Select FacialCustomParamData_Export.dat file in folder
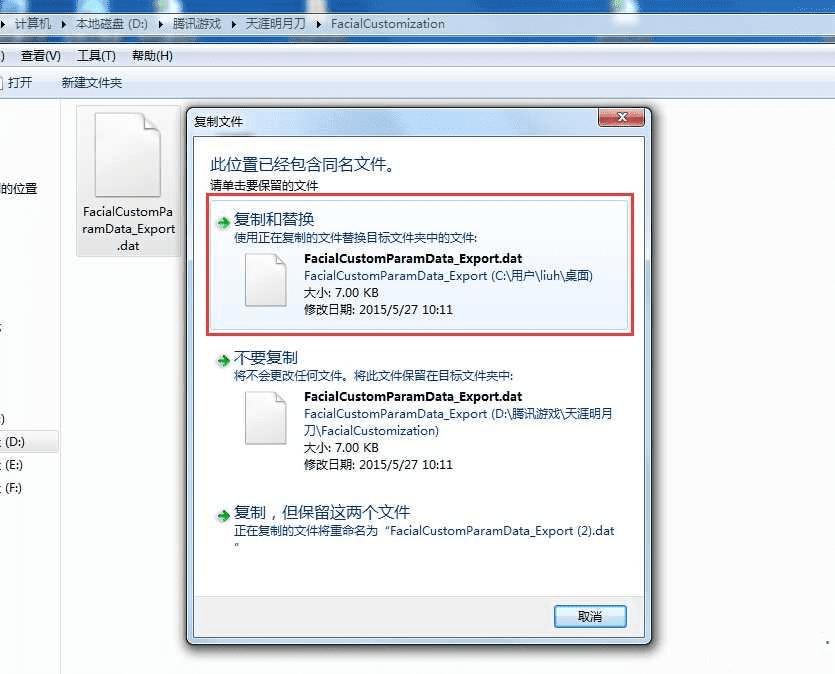Viewport: 835px width, 674px height. click(x=128, y=181)
